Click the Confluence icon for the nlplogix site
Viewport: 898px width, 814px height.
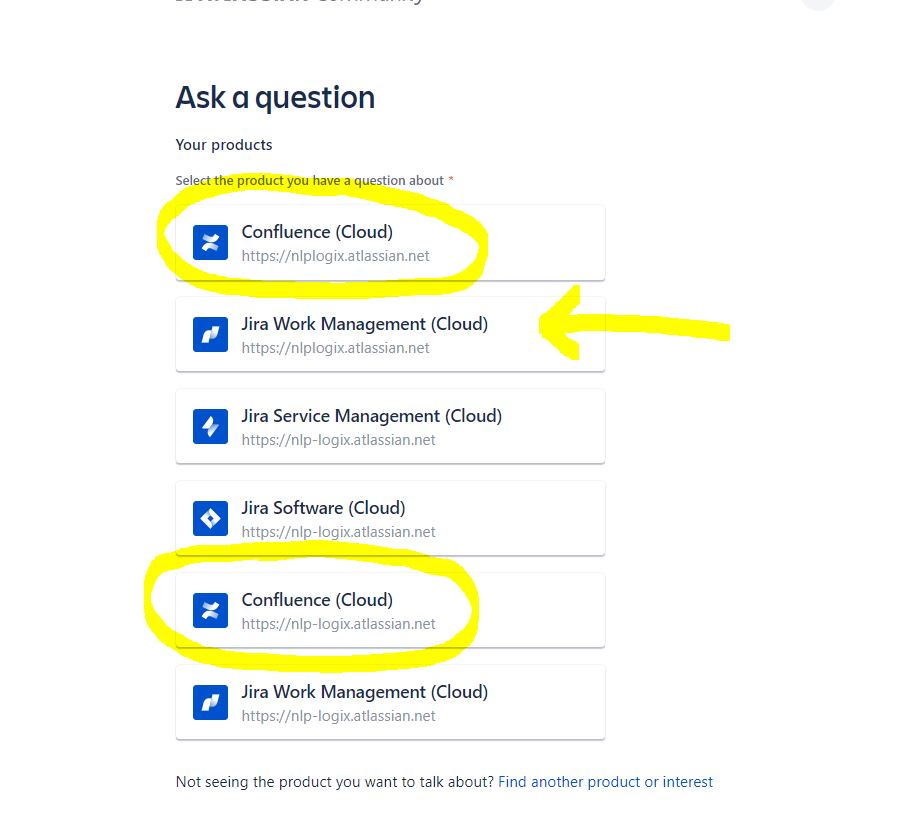tap(210, 242)
